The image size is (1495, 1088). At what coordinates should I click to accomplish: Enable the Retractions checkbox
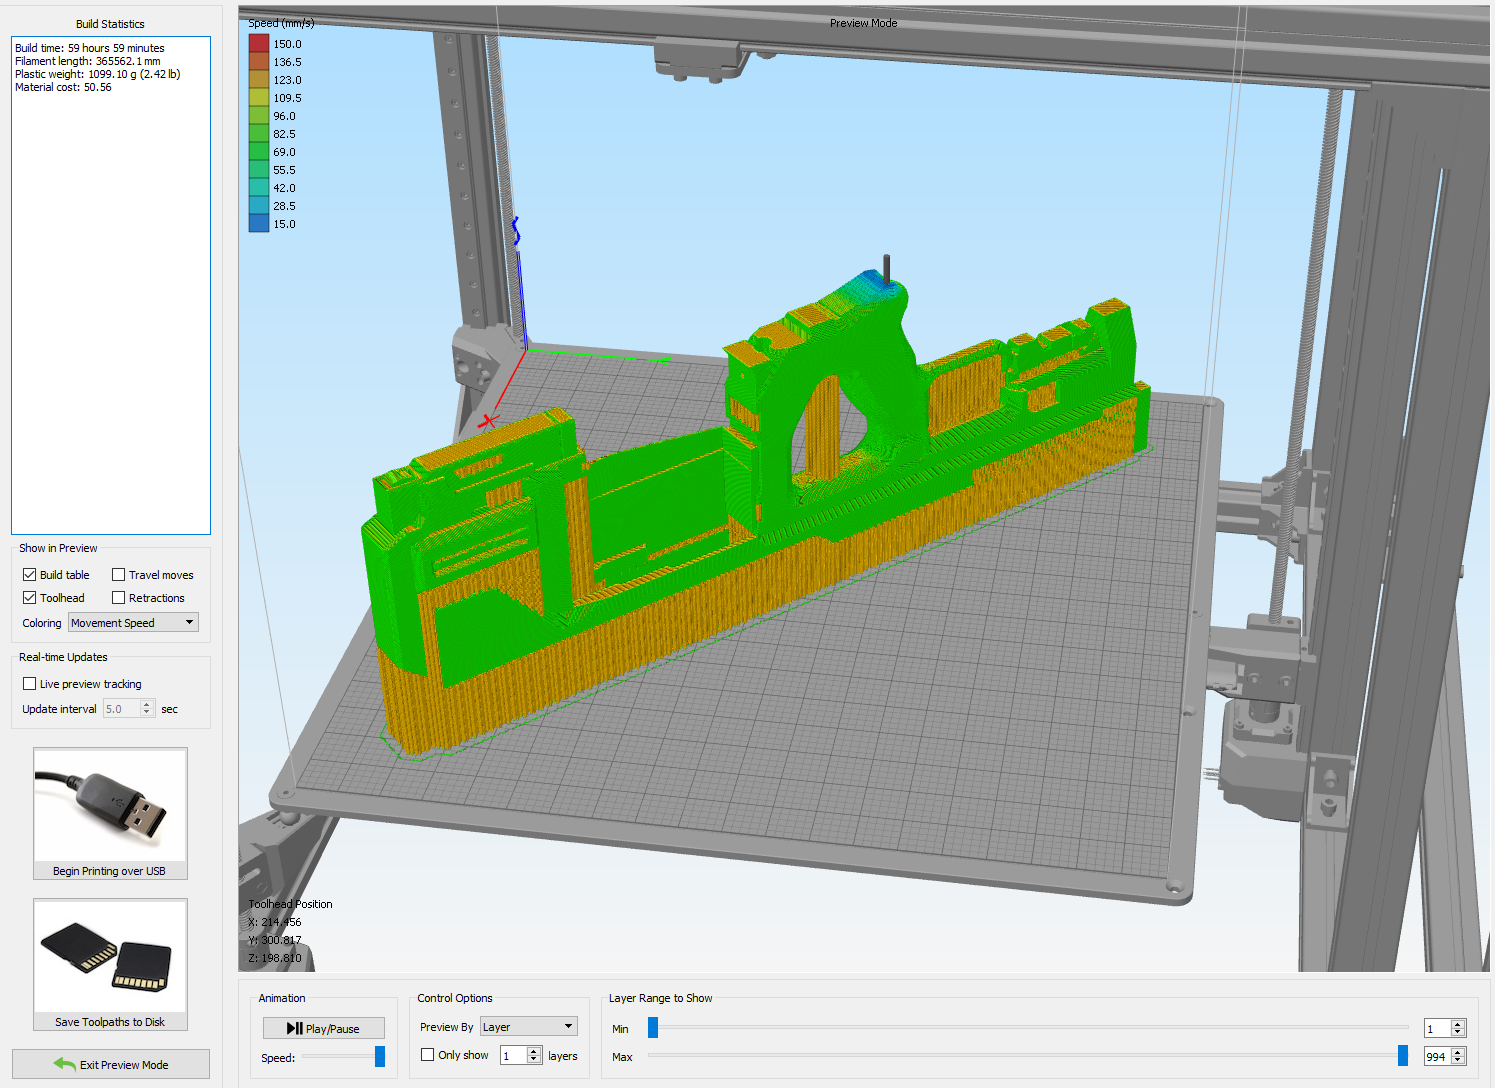(x=119, y=598)
